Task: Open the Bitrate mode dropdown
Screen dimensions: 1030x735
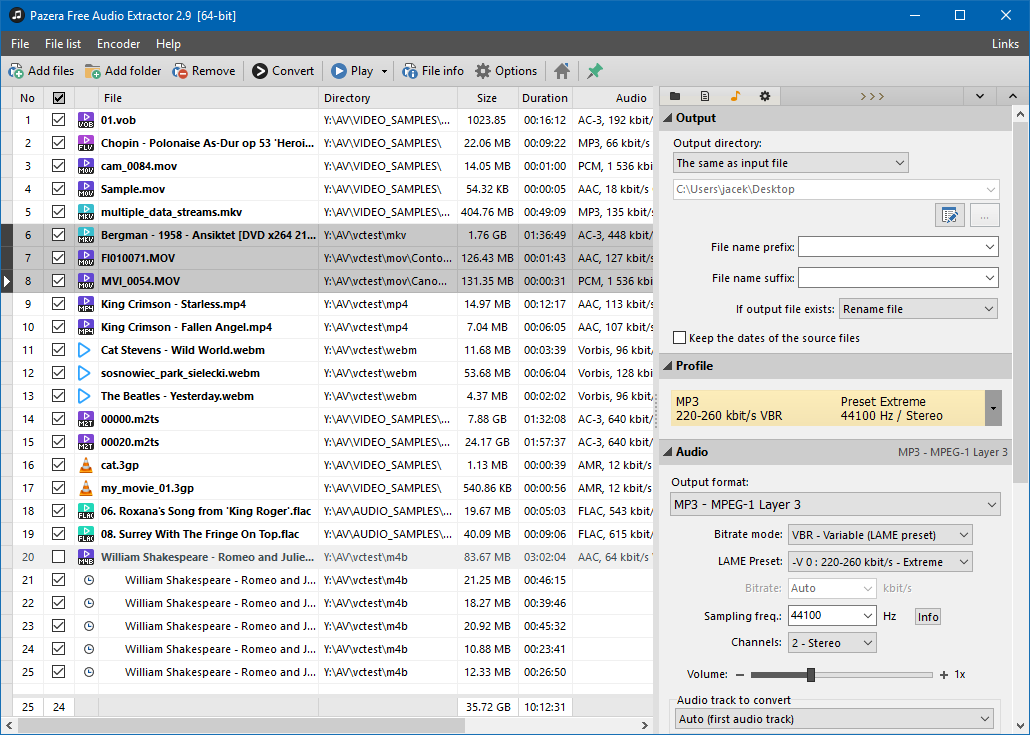Action: point(880,535)
